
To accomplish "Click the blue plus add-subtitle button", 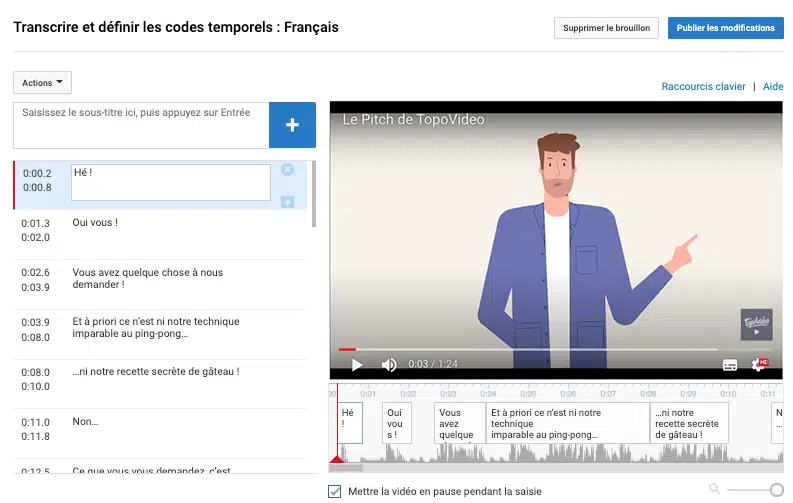I will [x=292, y=125].
